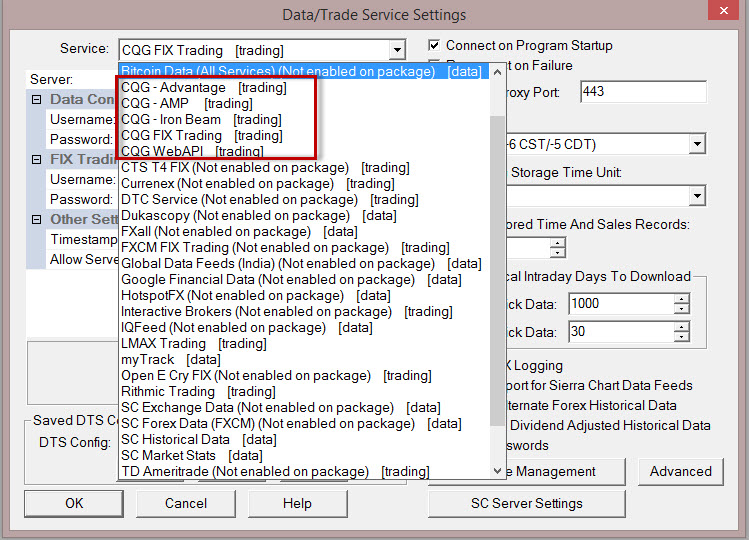Click the Cancel button
This screenshot has width=749, height=540.
click(x=186, y=503)
